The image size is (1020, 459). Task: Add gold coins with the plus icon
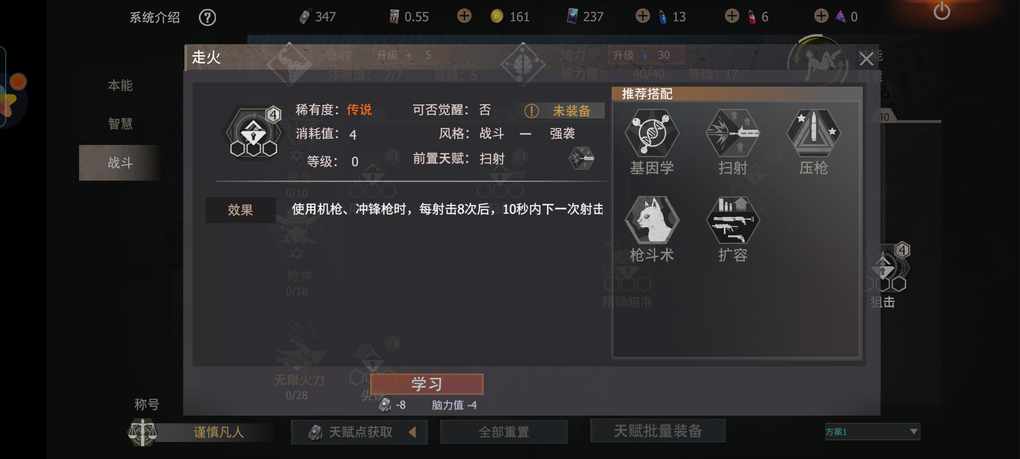(x=464, y=16)
